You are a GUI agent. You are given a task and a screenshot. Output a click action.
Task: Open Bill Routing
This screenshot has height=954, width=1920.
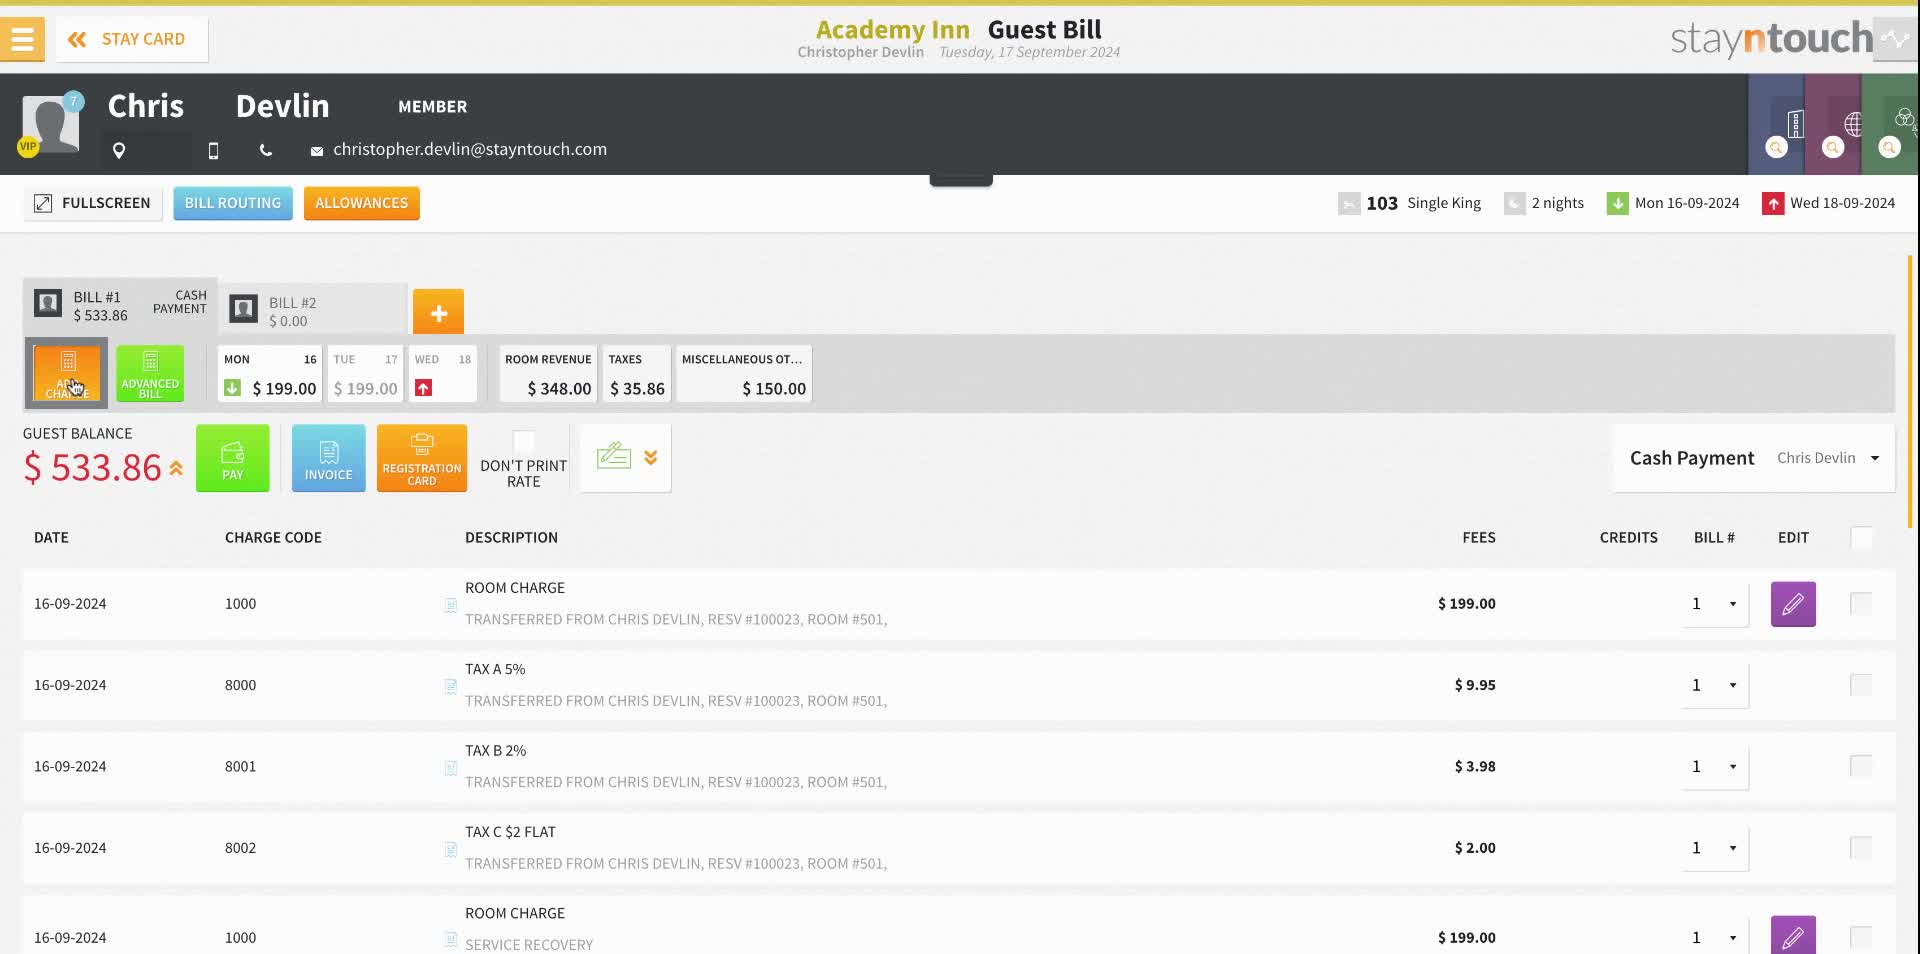pyautogui.click(x=233, y=203)
